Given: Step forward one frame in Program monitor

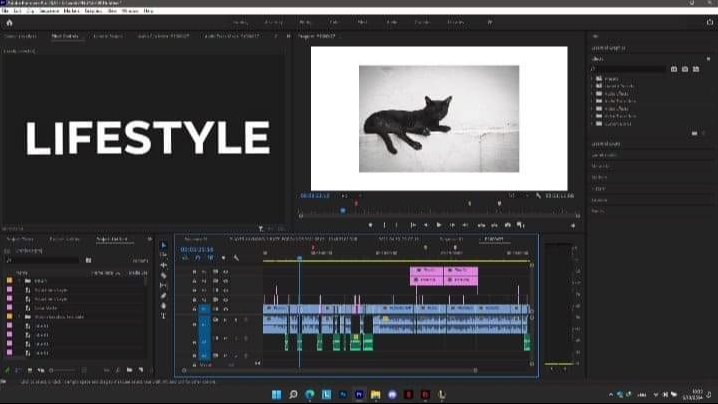Looking at the screenshot, I should [x=452, y=225].
